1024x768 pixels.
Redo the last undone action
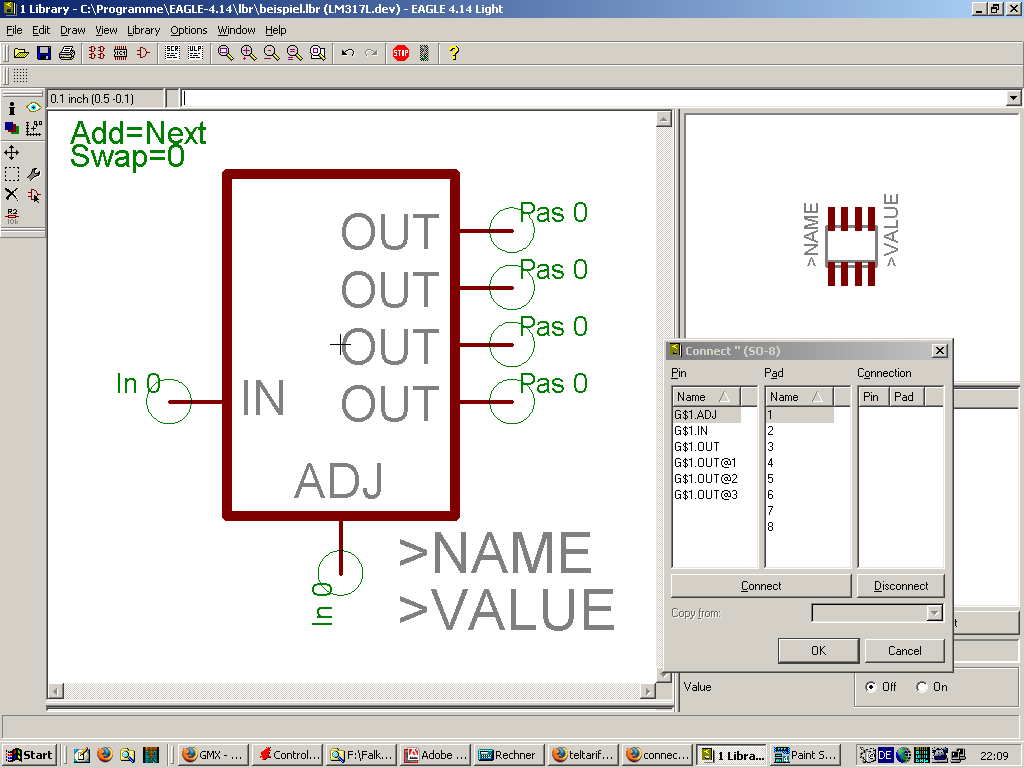[x=371, y=53]
